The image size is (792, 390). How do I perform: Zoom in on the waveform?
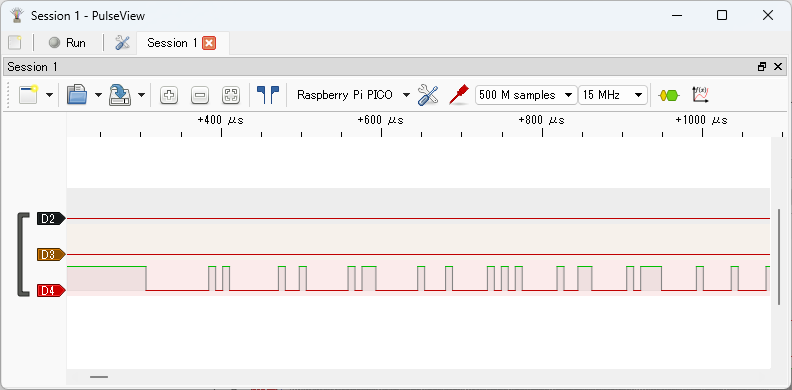tap(169, 95)
